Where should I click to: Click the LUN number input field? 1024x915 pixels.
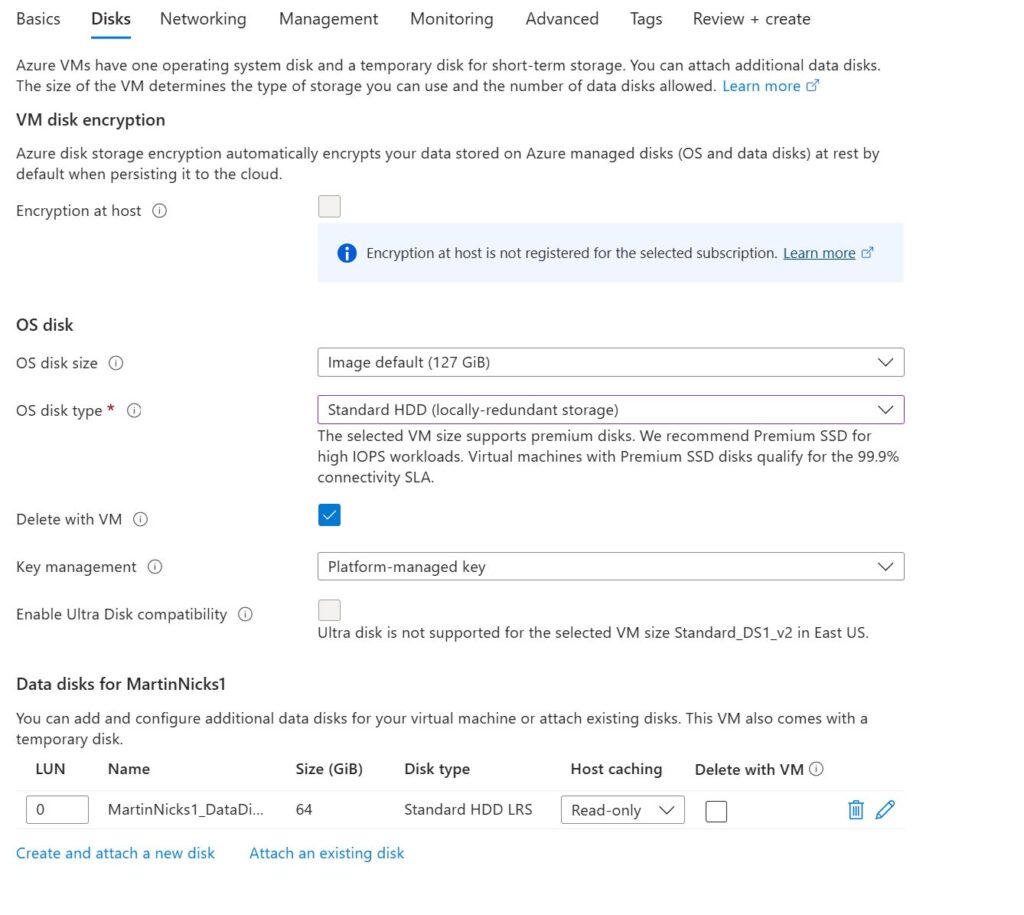tap(57, 810)
